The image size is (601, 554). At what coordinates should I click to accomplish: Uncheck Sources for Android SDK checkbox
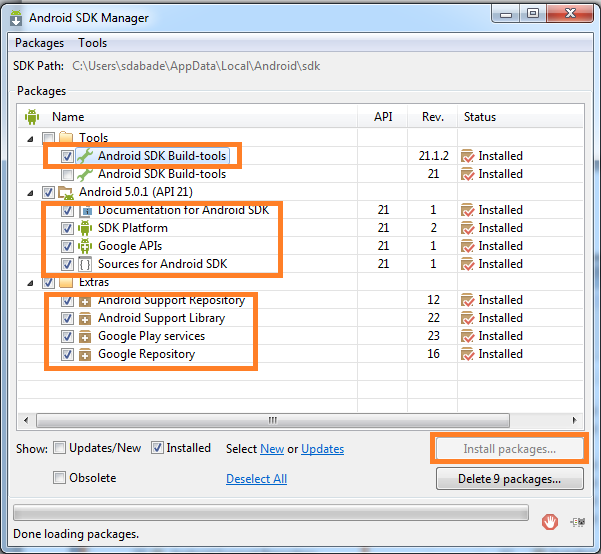click(67, 264)
